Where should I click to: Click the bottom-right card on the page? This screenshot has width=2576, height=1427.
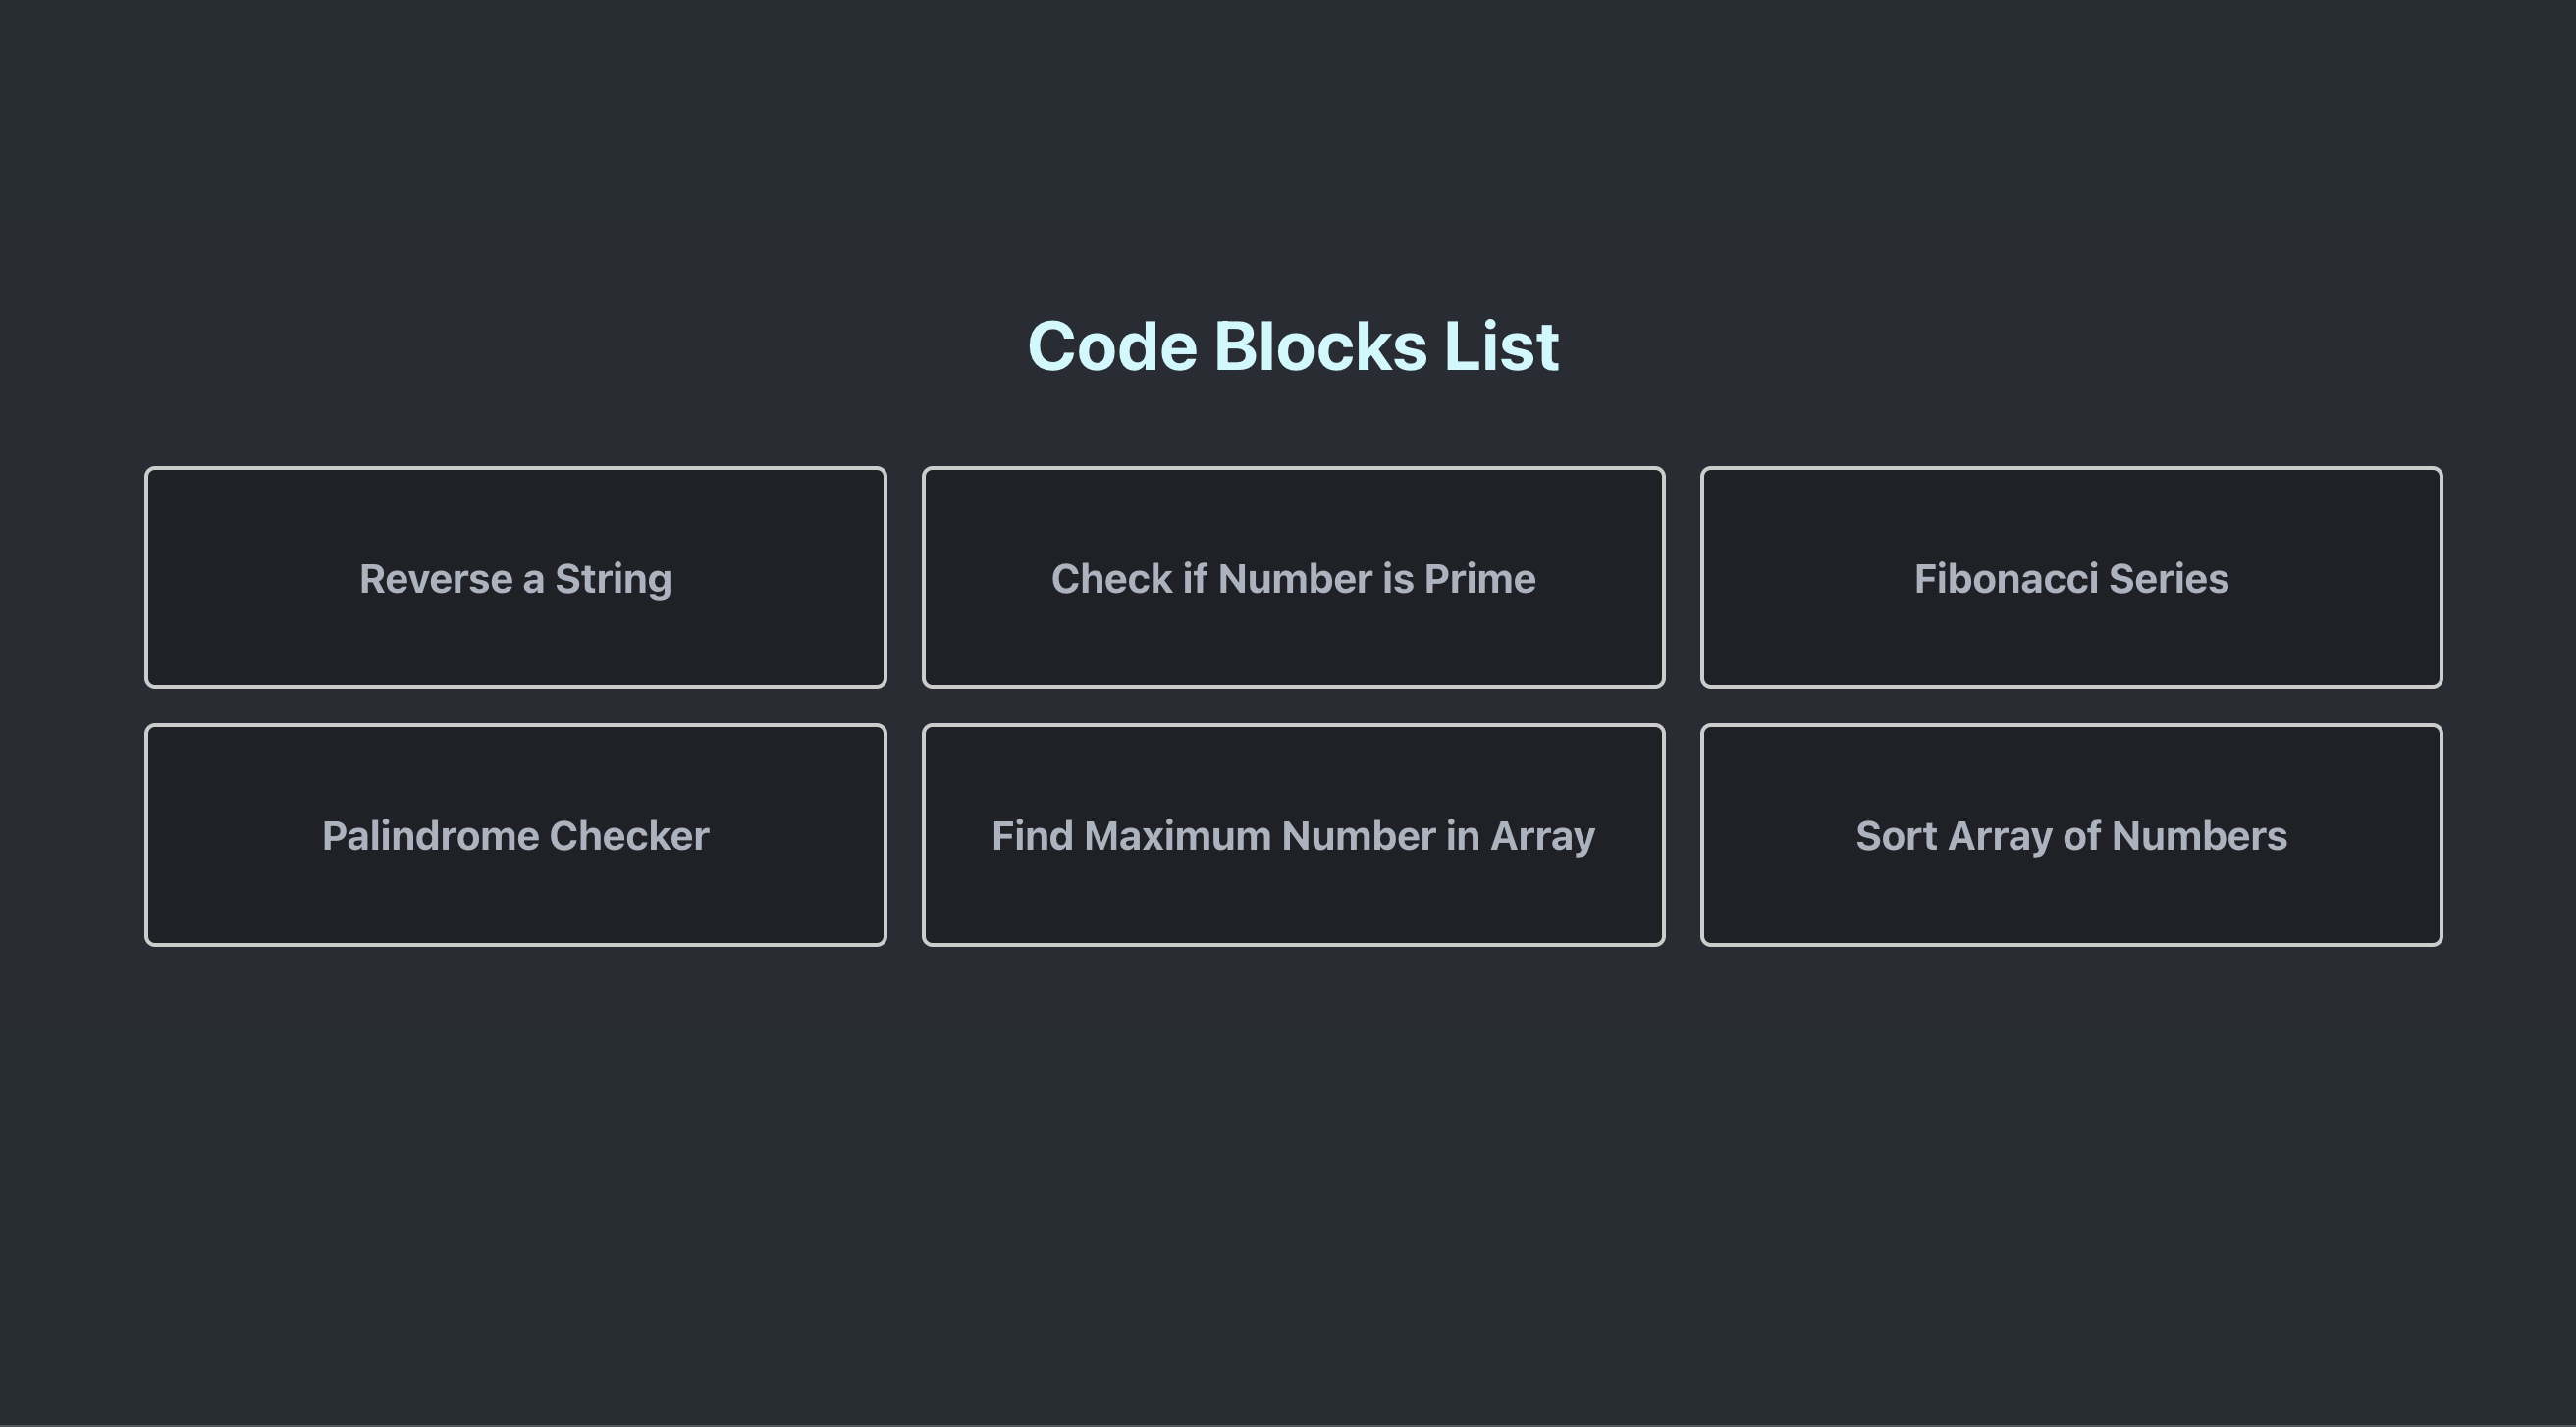pos(2071,836)
